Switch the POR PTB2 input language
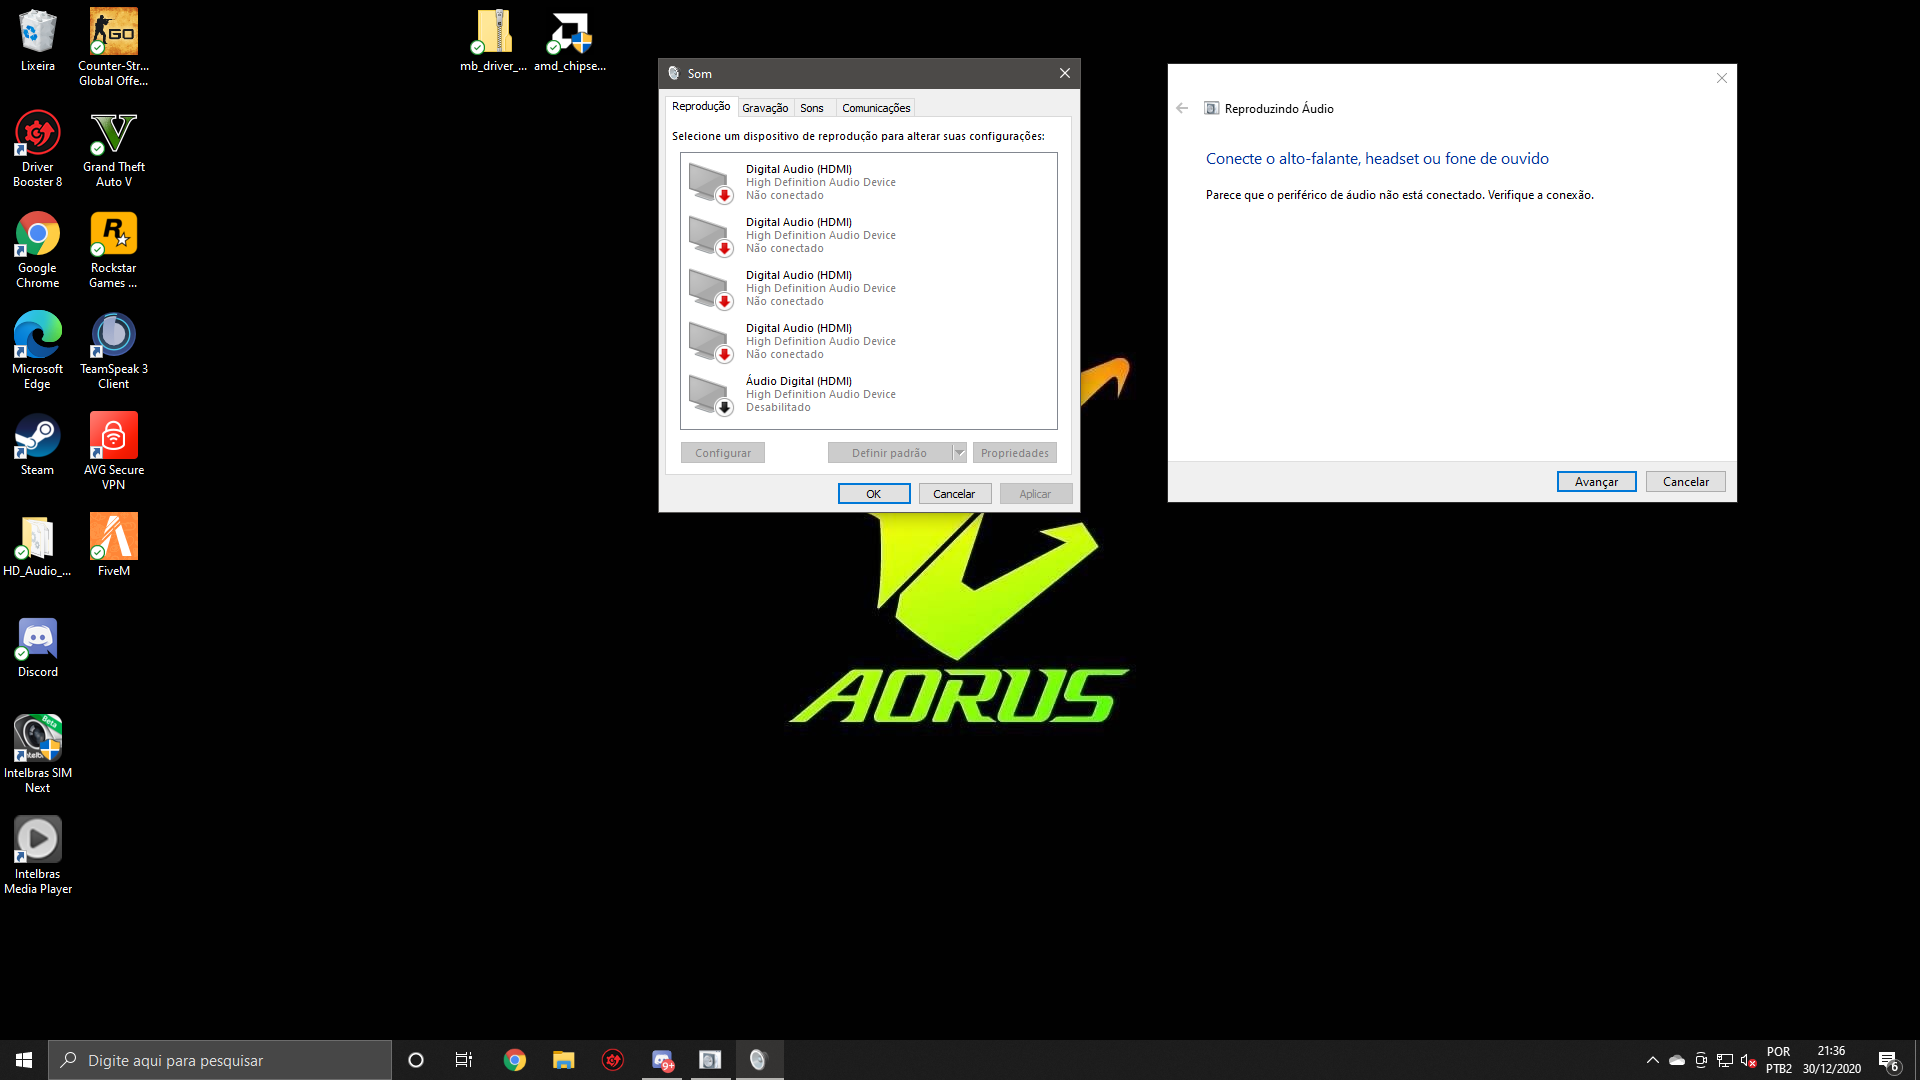The image size is (1920, 1080). coord(1778,1060)
